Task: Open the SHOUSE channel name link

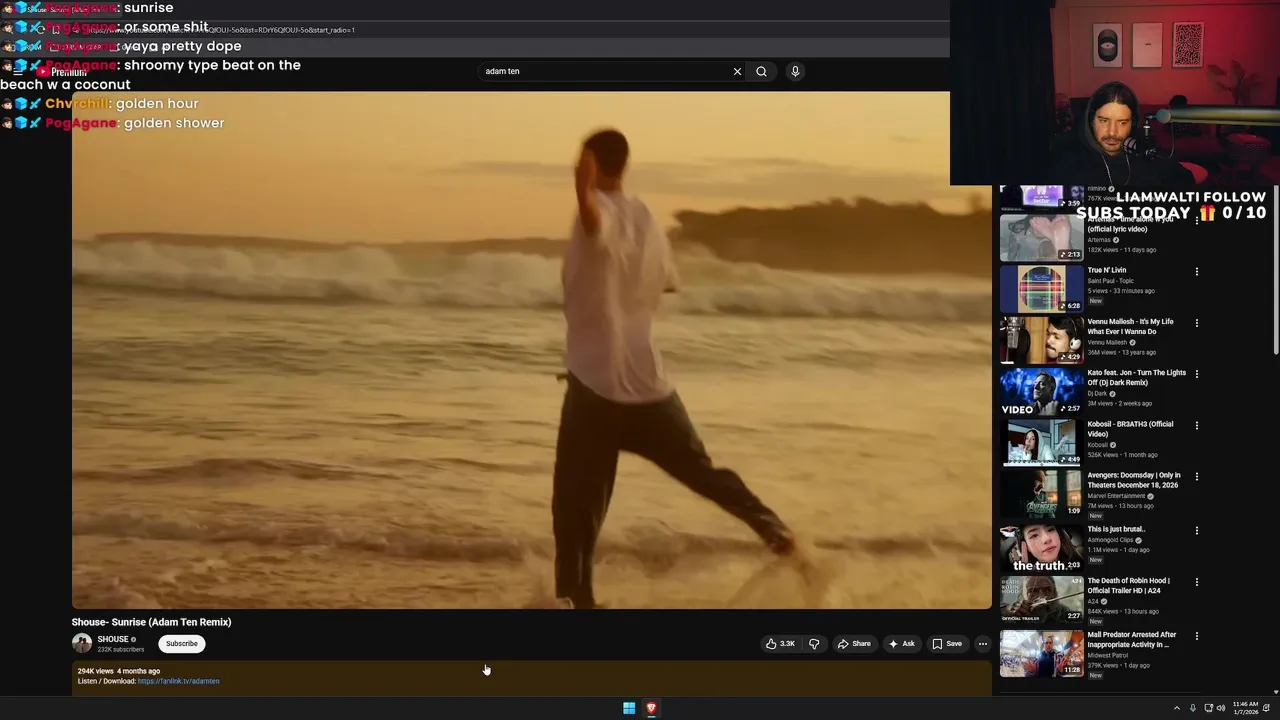Action: coord(113,639)
